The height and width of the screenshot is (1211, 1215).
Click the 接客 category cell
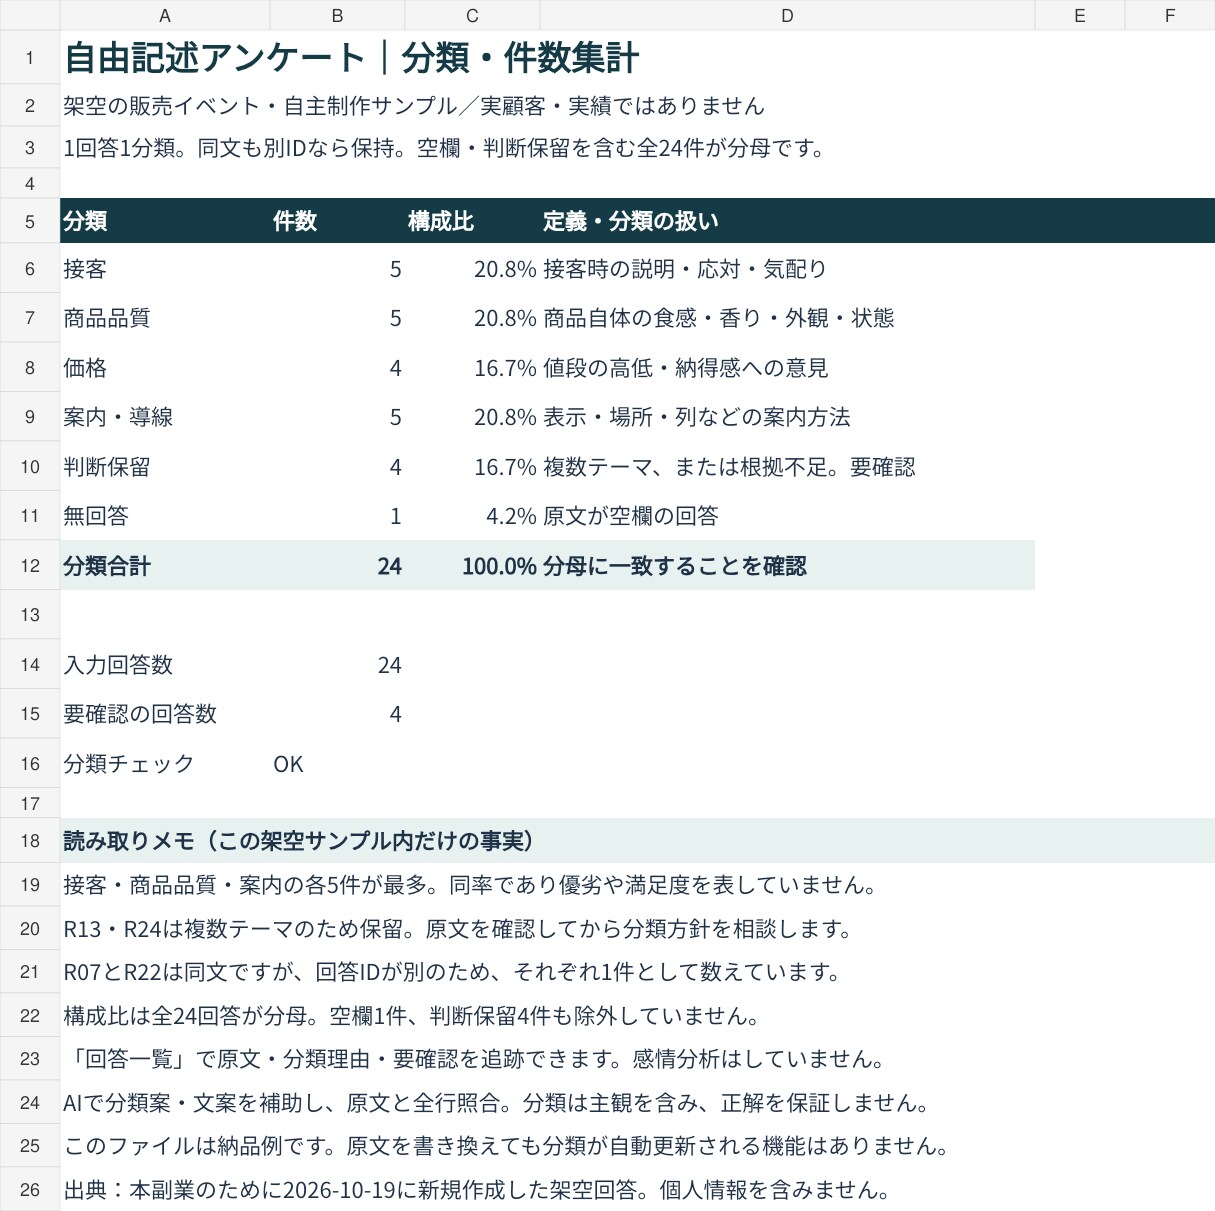click(165, 269)
